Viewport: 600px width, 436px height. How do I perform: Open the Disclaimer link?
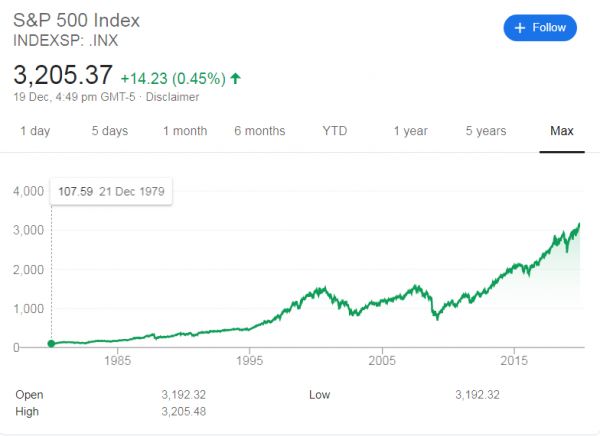click(172, 97)
